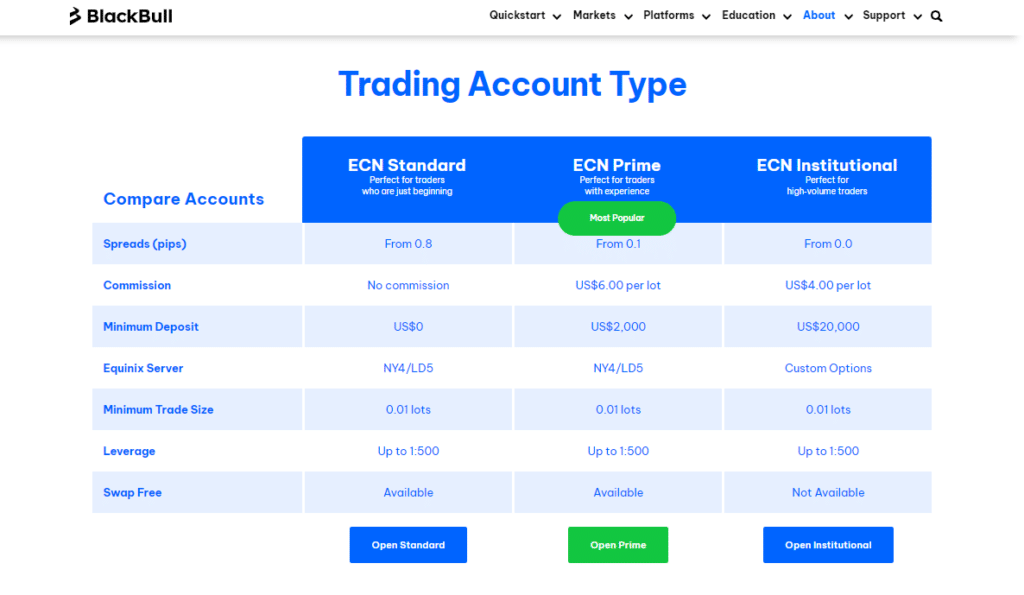This screenshot has width=1024, height=595.
Task: Open the Education menu
Action: [x=748, y=15]
